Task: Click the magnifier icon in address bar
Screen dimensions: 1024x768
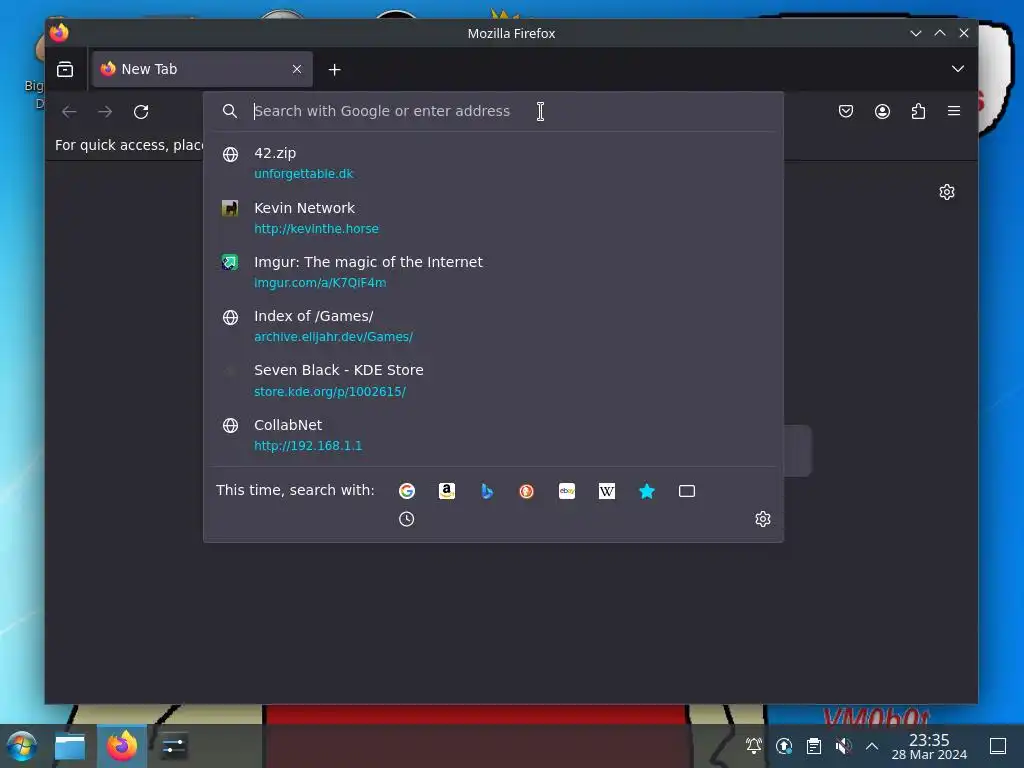Action: pos(229,111)
